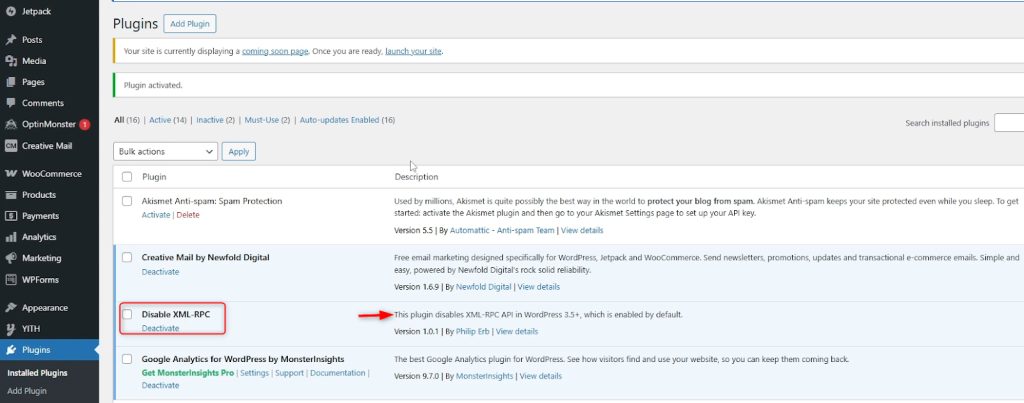Click the Description column header
The height and width of the screenshot is (403, 1024).
pyautogui.click(x=416, y=176)
